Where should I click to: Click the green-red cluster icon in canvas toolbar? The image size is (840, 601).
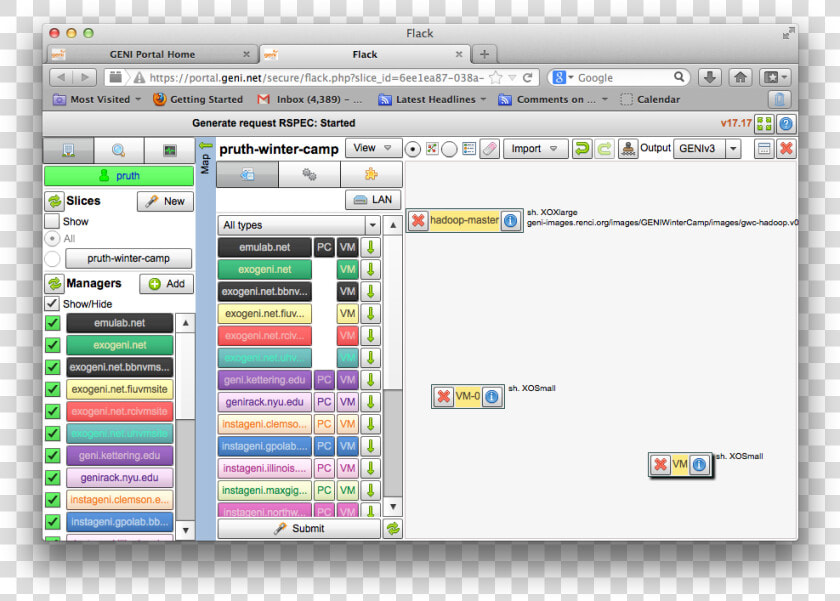(432, 148)
